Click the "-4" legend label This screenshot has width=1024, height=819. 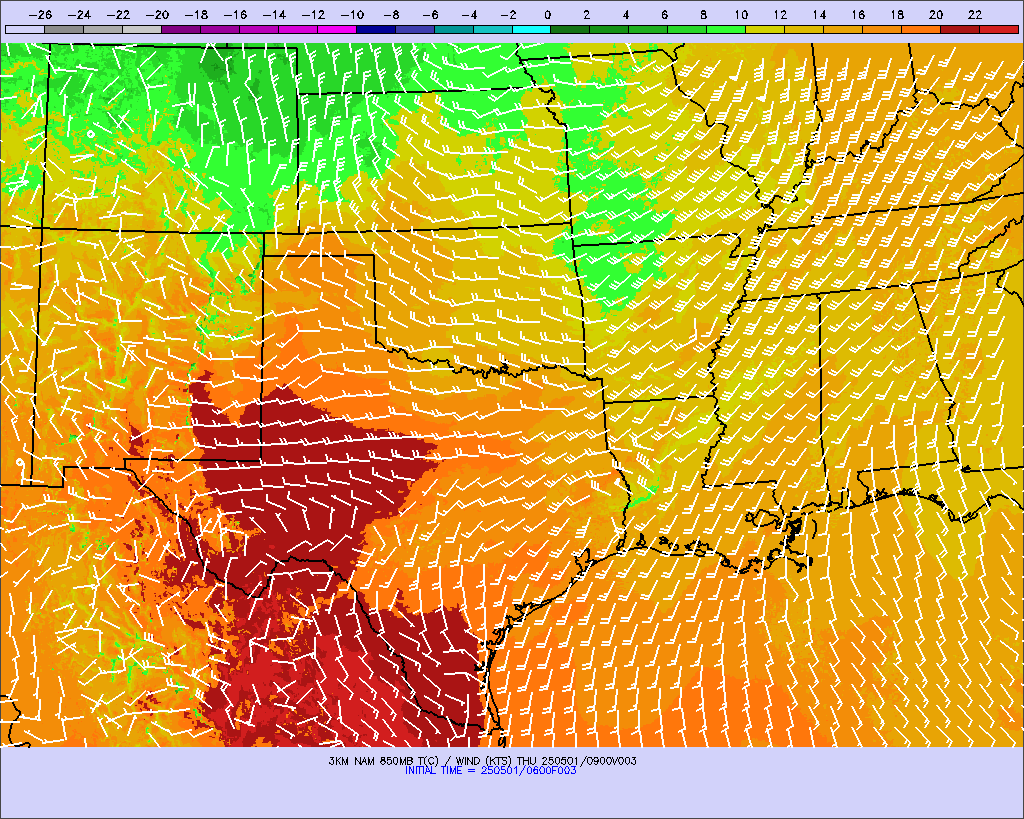pyautogui.click(x=469, y=14)
